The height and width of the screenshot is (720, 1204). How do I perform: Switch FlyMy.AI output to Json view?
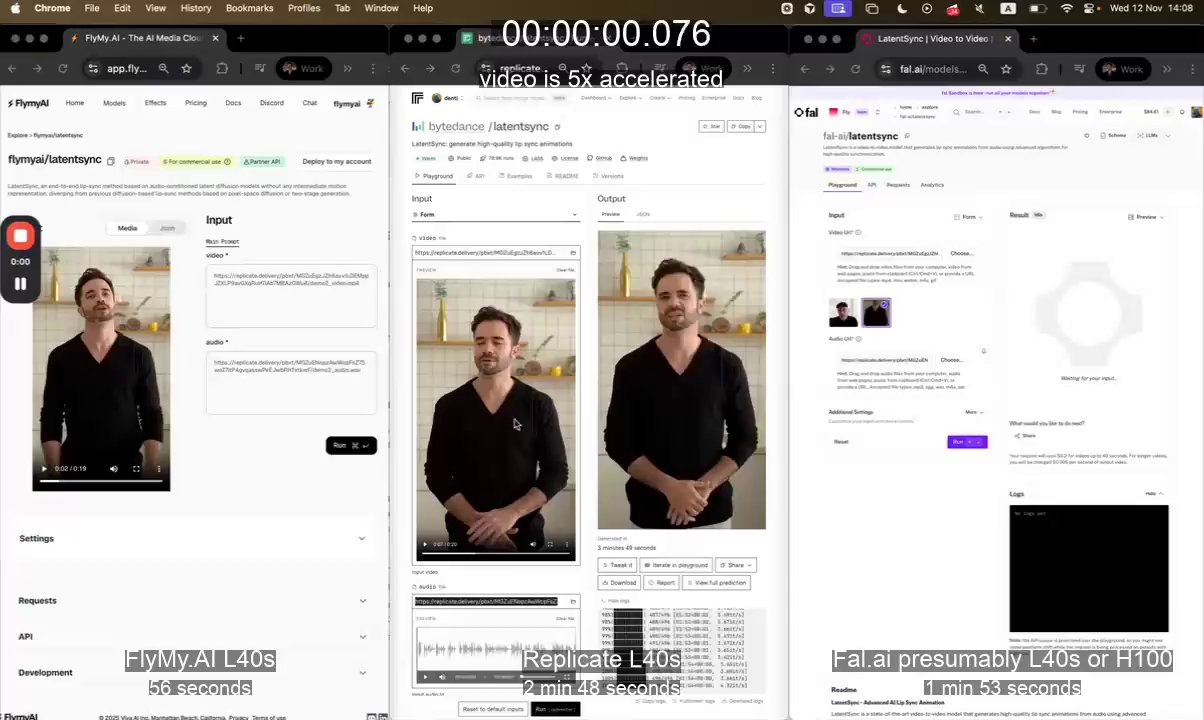click(167, 228)
